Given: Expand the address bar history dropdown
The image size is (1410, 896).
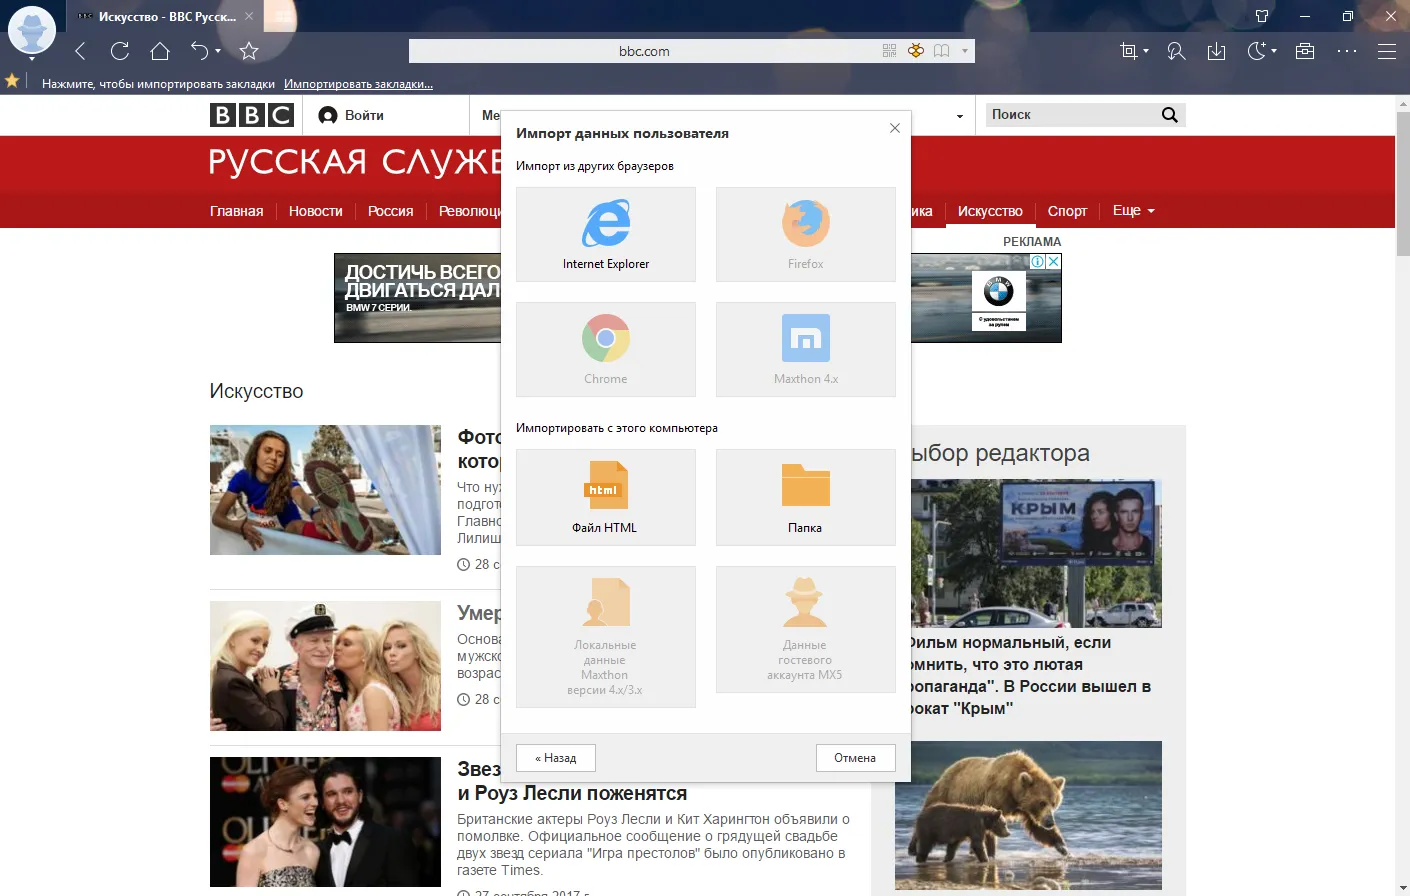Looking at the screenshot, I should pyautogui.click(x=965, y=51).
